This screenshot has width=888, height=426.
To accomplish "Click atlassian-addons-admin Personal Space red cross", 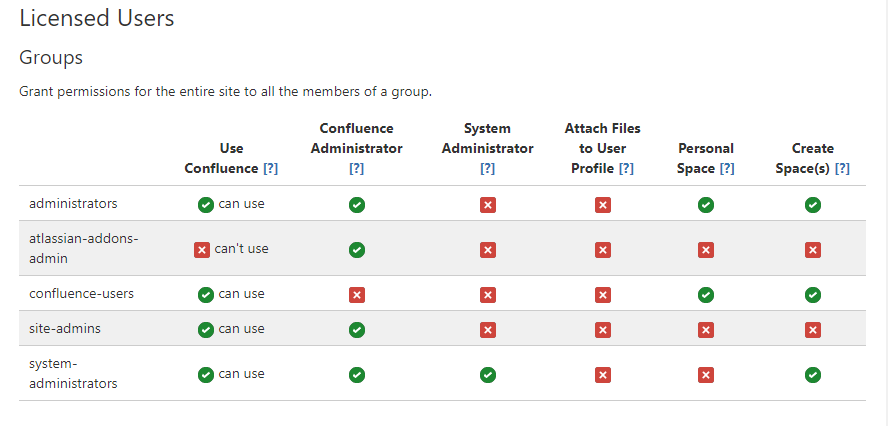I will [x=706, y=250].
